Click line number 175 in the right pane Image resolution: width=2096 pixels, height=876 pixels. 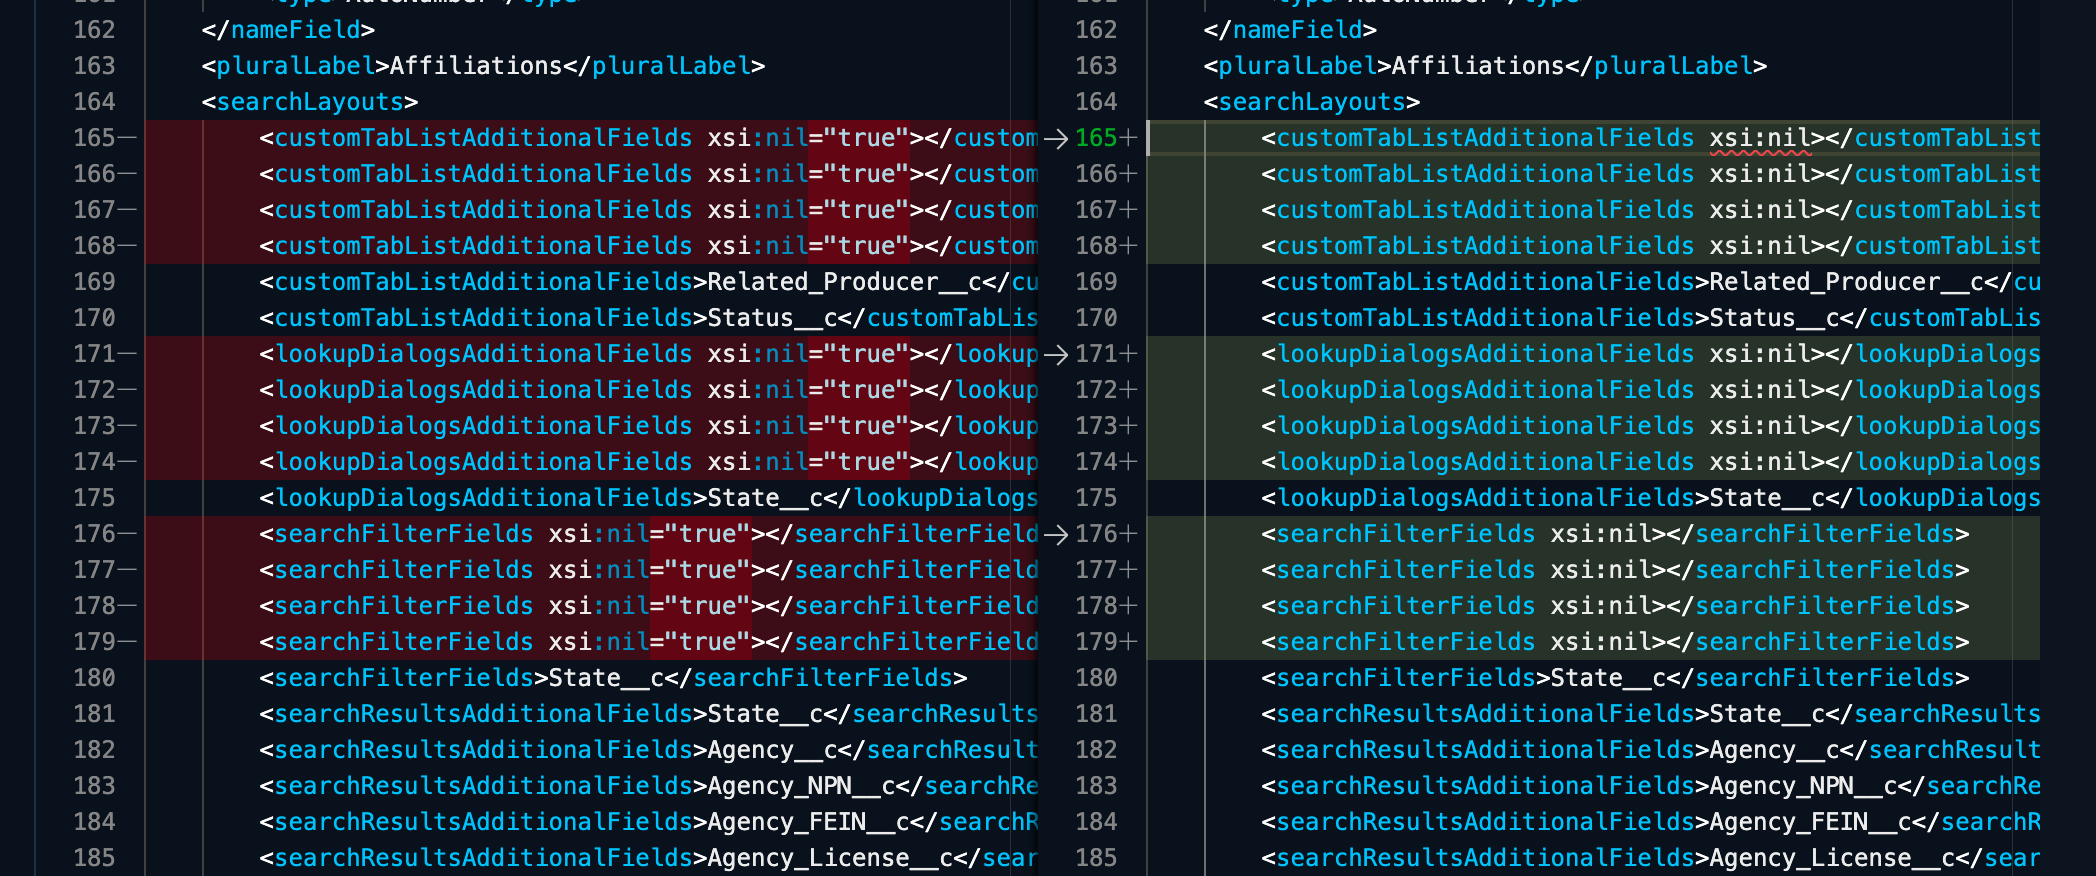tap(1096, 498)
